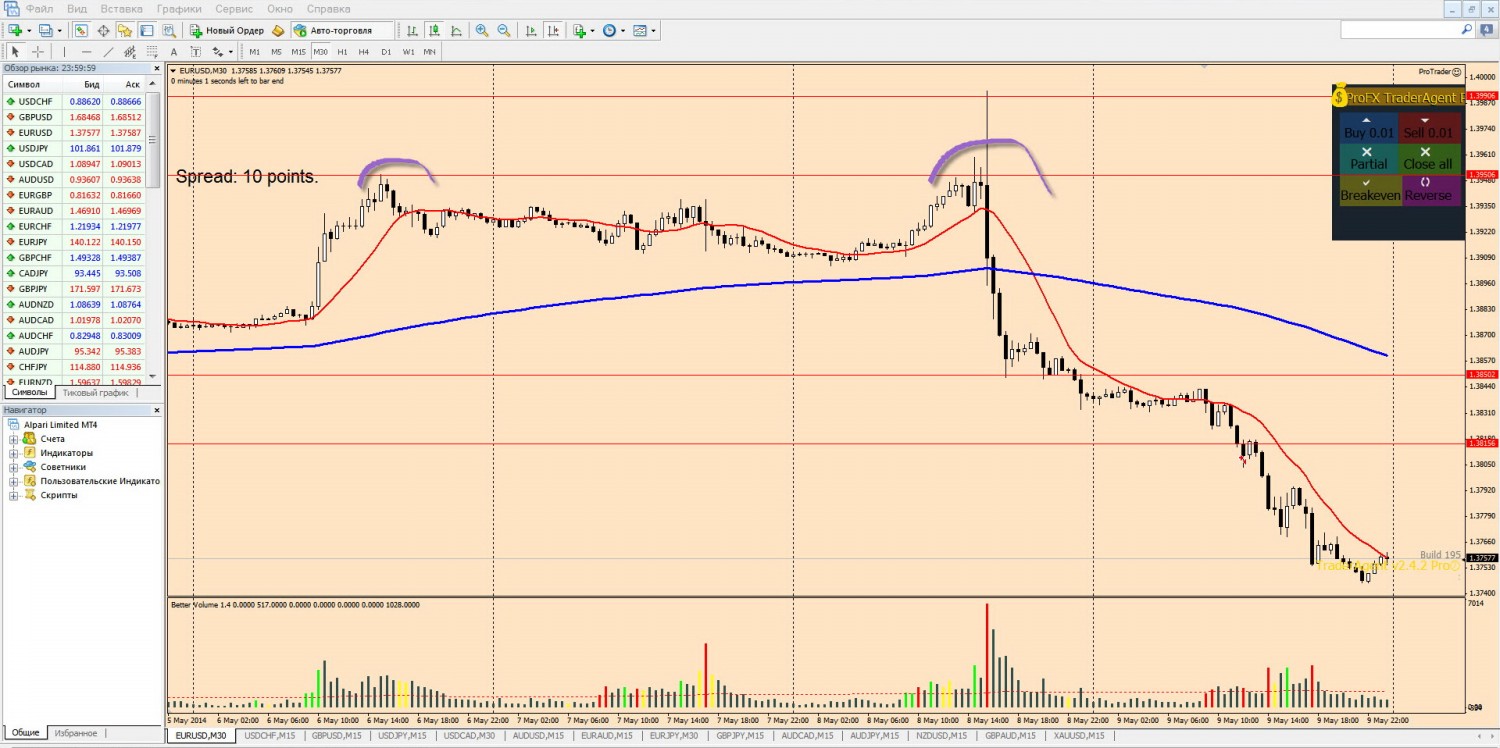The image size is (1500, 748).
Task: Switch chart to line chart icon
Action: [x=457, y=31]
